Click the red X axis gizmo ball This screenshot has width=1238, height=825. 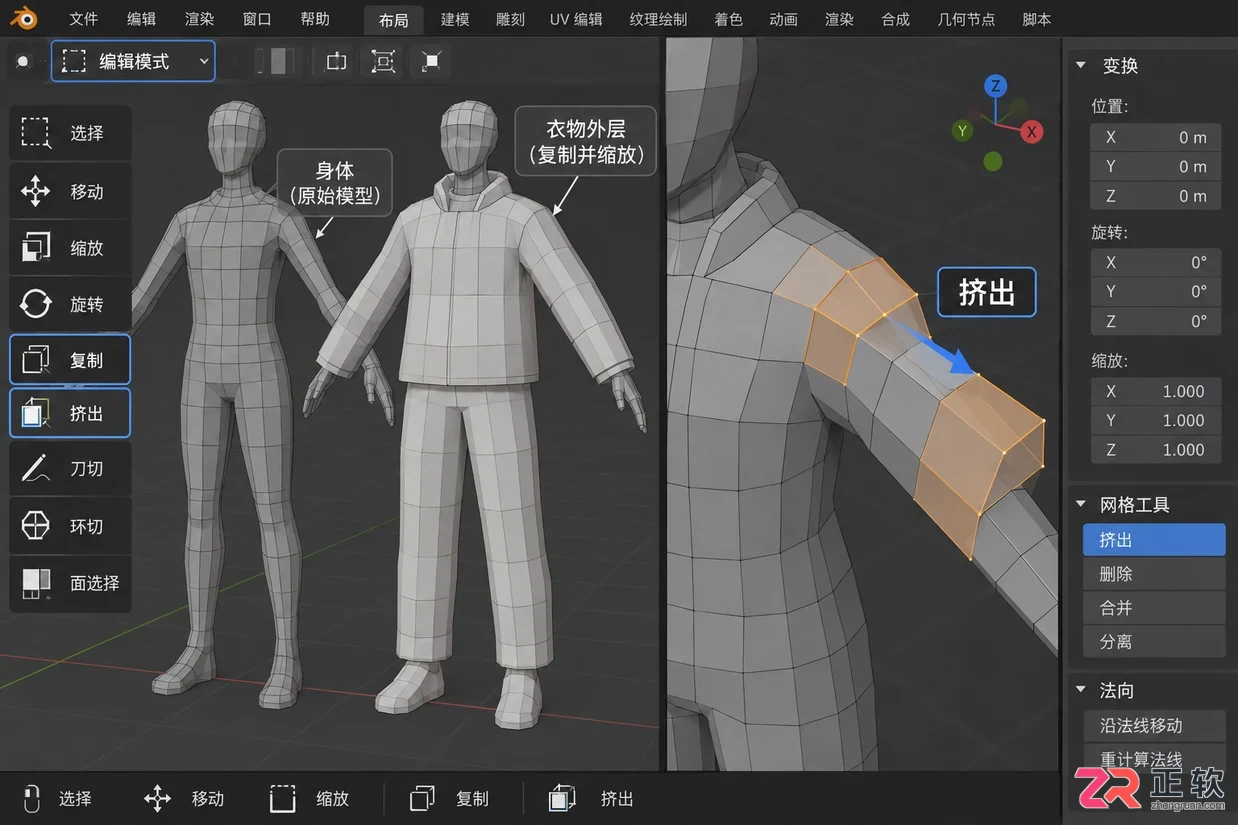(1033, 132)
